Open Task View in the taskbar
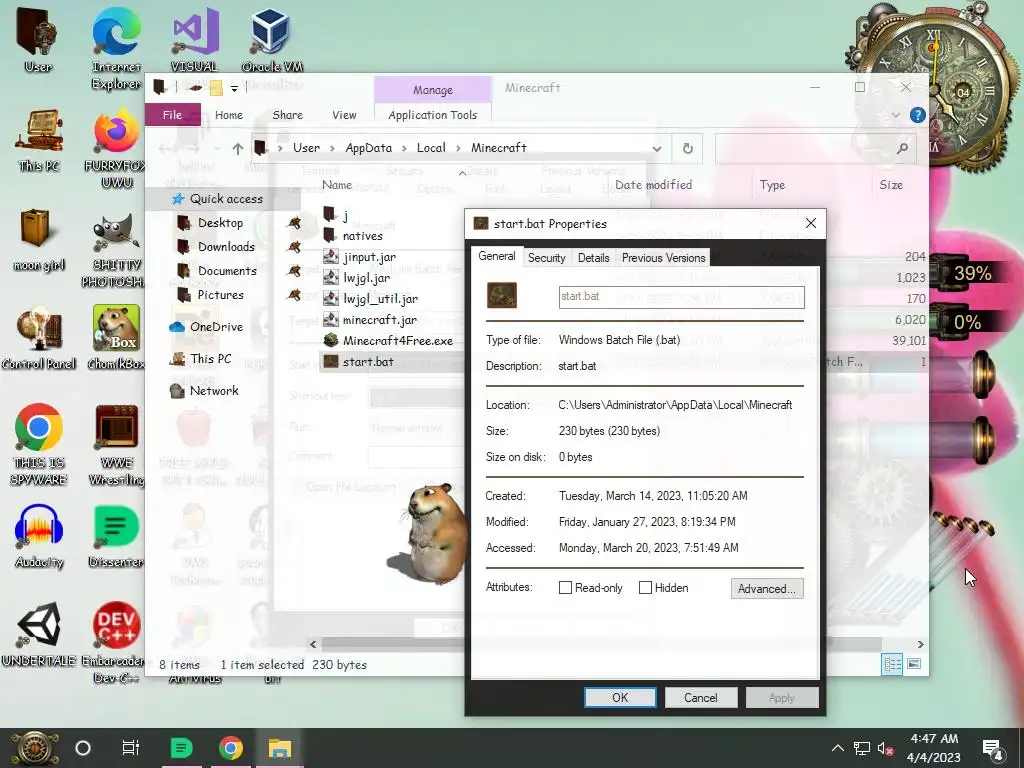 coord(131,748)
